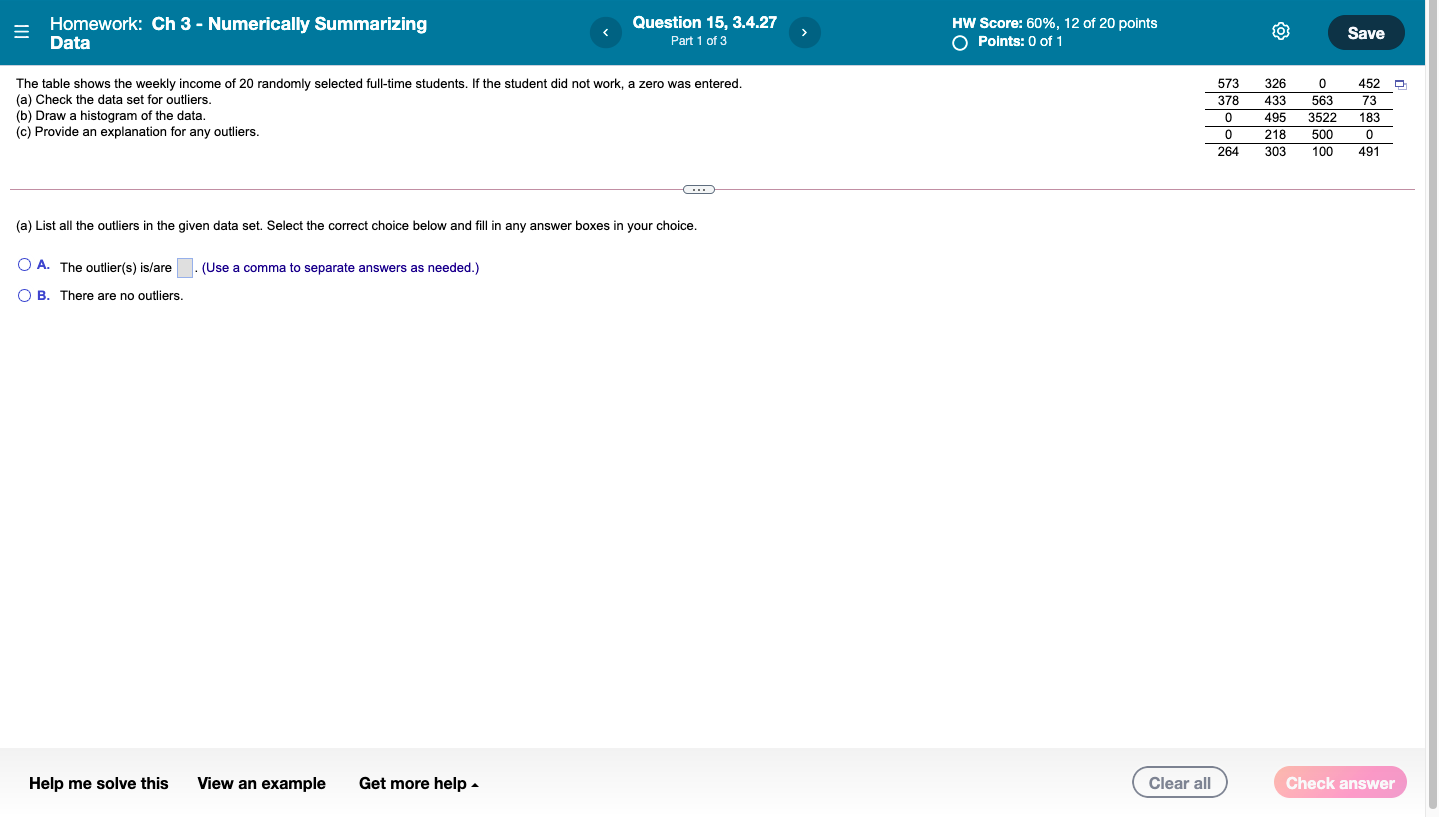The width and height of the screenshot is (1439, 817).
Task: Expand the collapsed question panel divider
Action: pos(698,189)
